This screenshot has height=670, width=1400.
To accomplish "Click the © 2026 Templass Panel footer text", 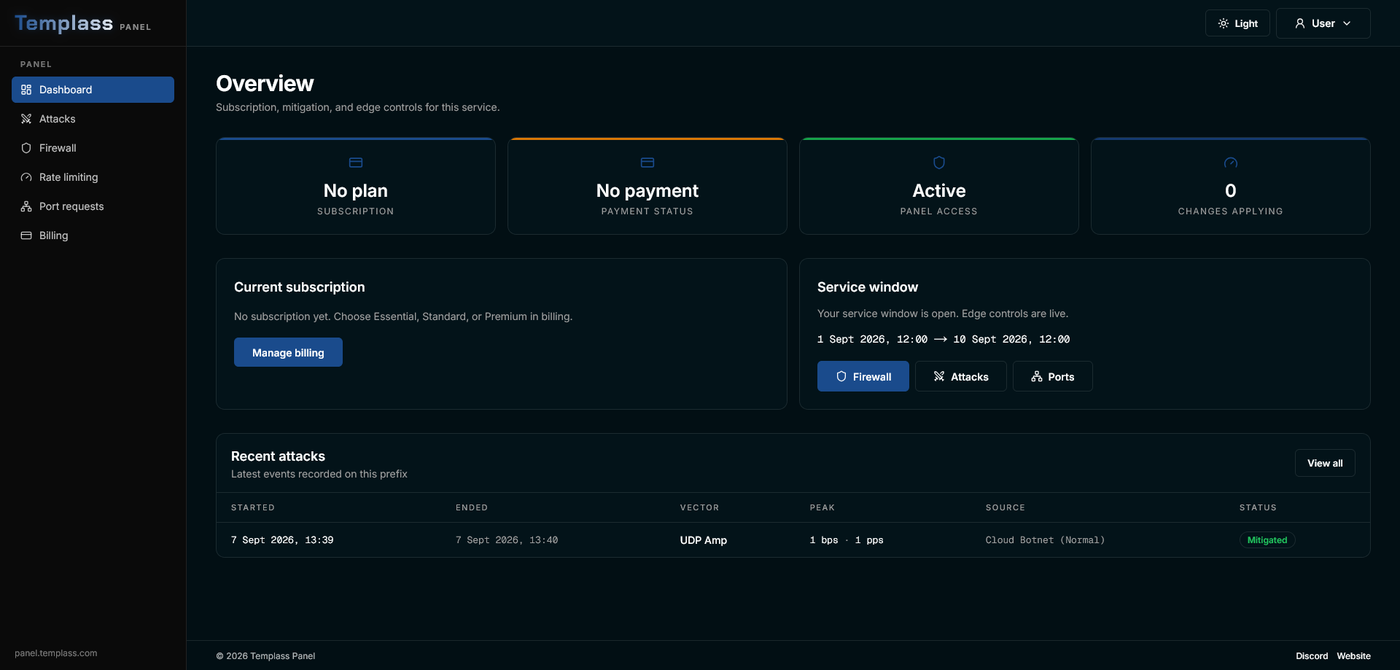I will pyautogui.click(x=265, y=656).
